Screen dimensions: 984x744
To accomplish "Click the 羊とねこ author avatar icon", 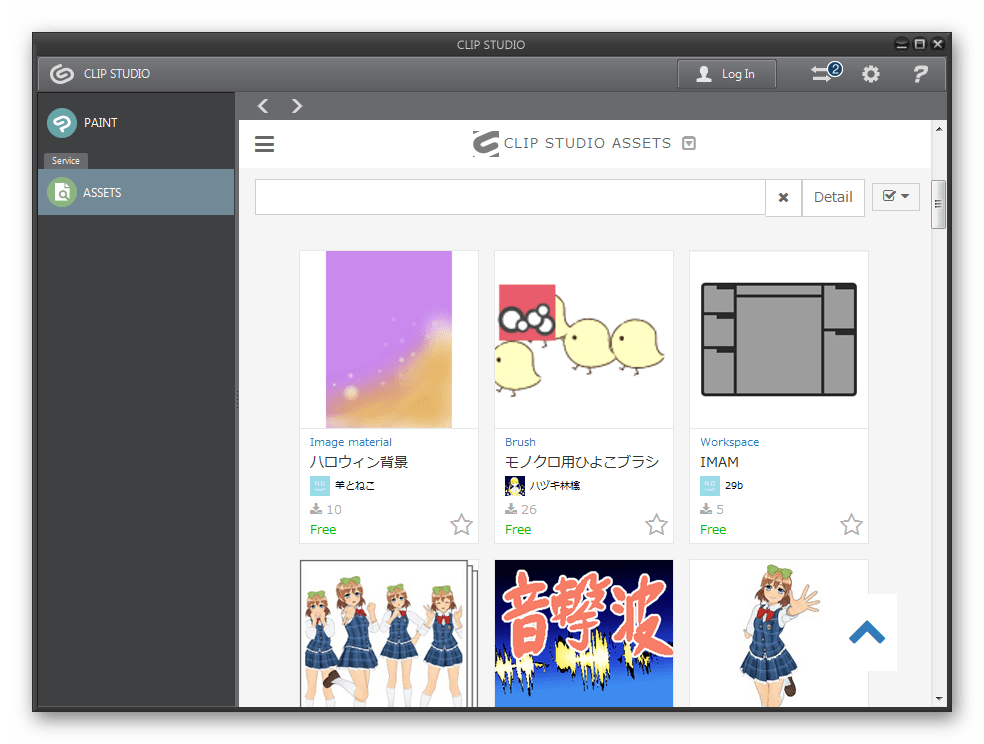I will [320, 486].
